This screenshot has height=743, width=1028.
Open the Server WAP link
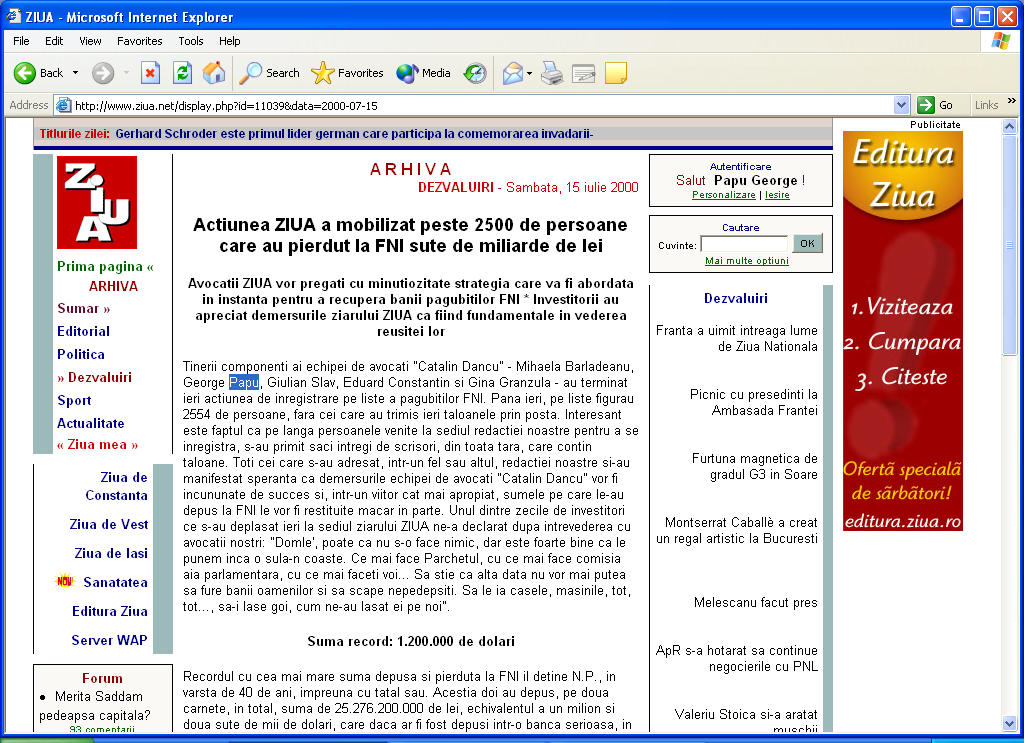[109, 639]
